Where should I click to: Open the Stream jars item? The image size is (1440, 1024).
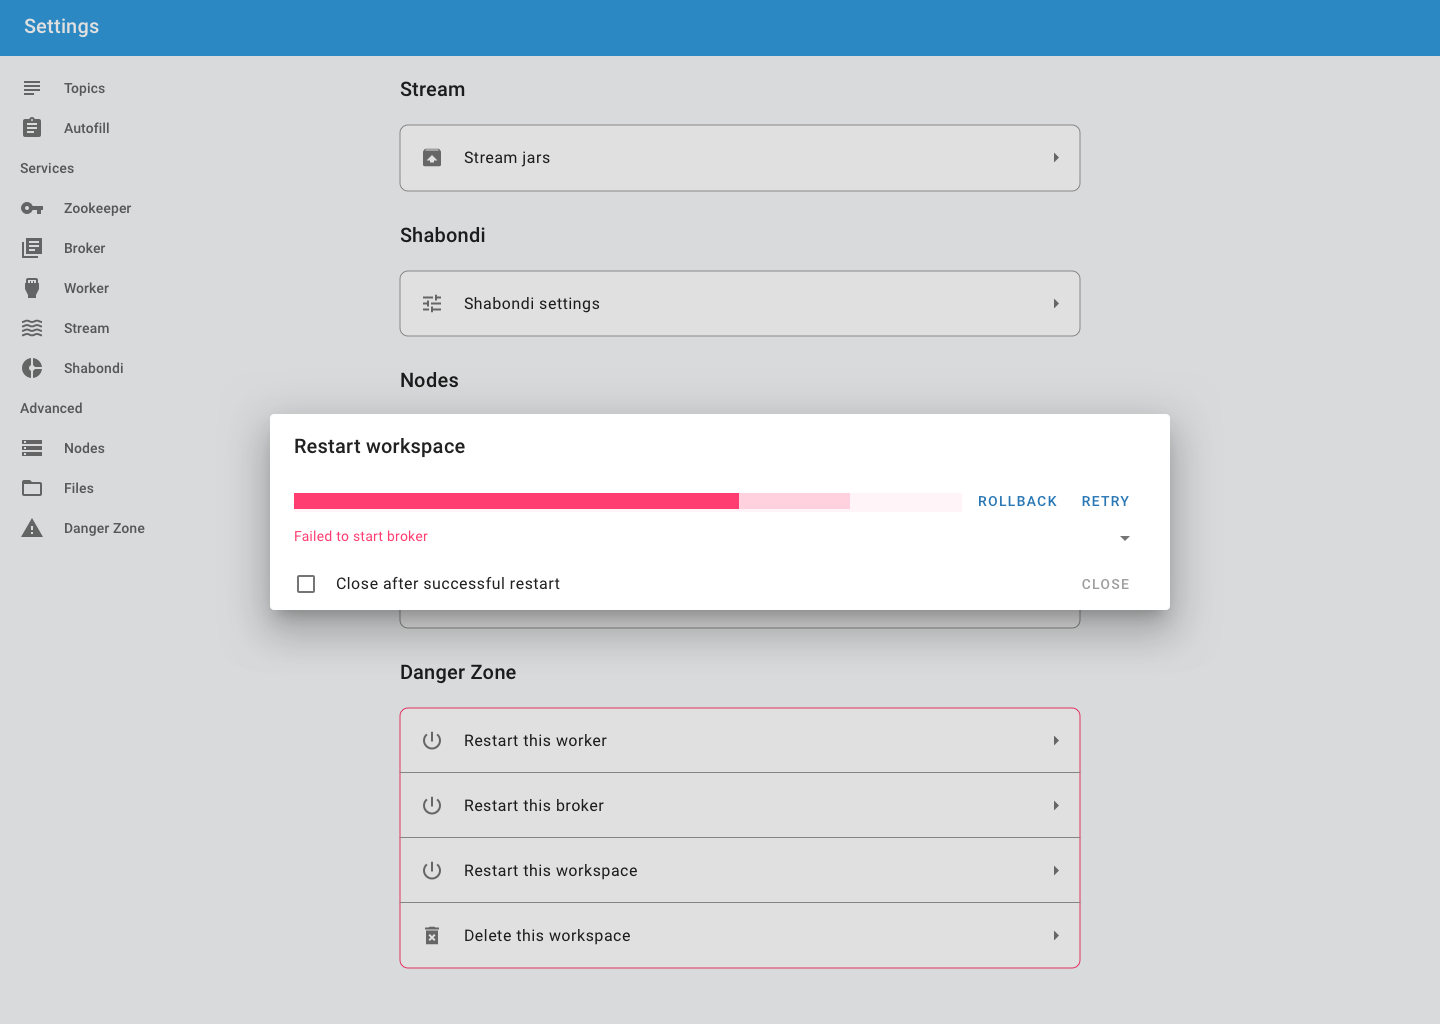pos(740,158)
